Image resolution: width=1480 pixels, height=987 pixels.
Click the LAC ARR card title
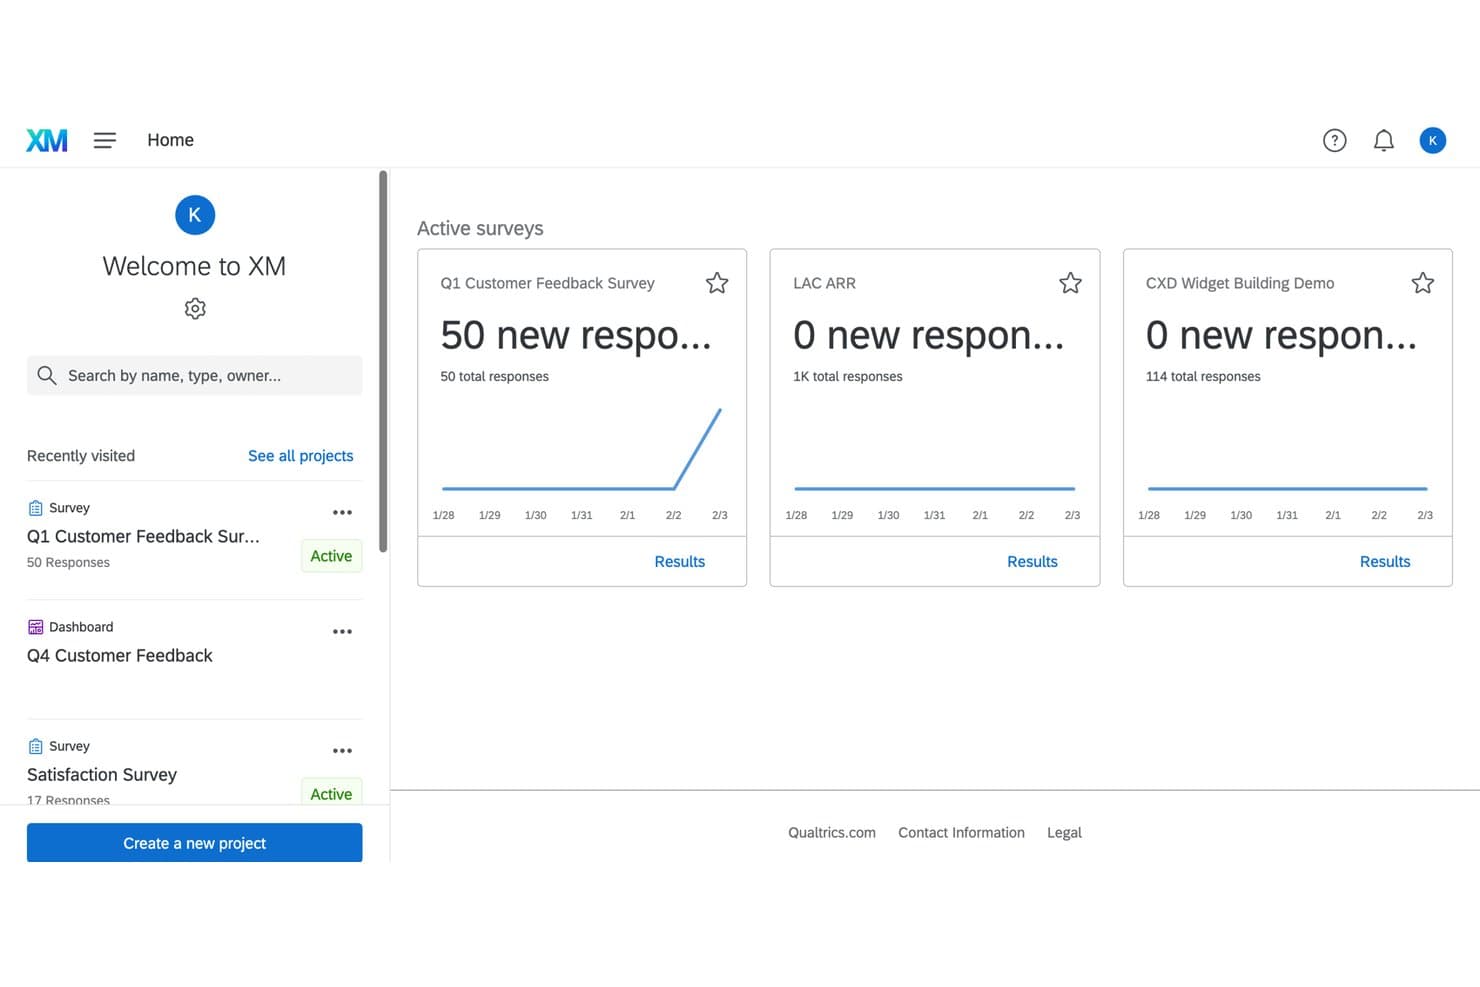[x=824, y=283]
